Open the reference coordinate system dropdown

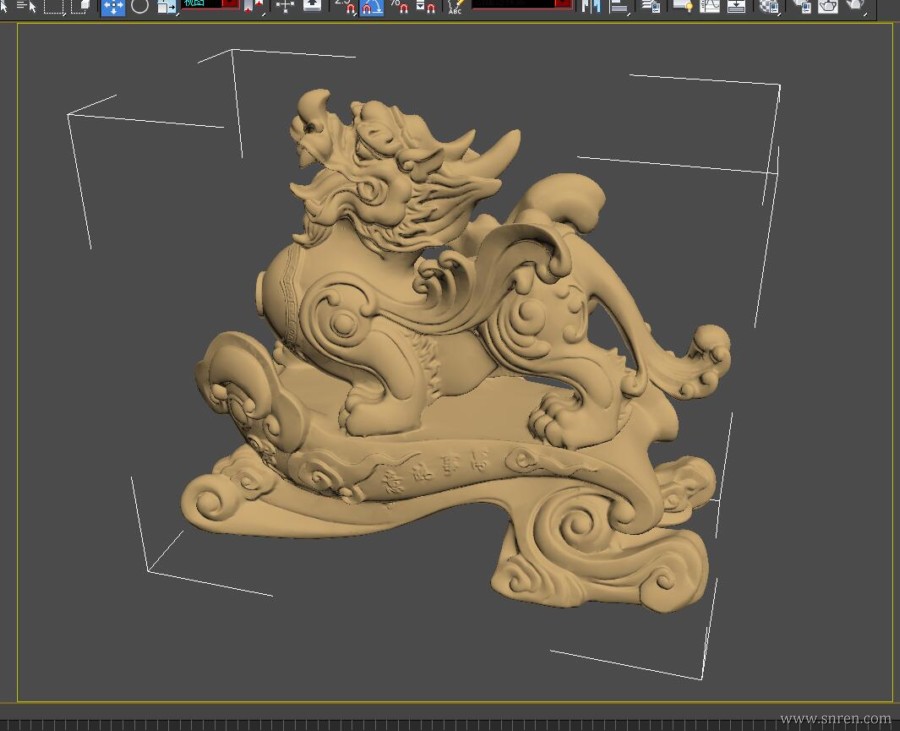(x=211, y=4)
